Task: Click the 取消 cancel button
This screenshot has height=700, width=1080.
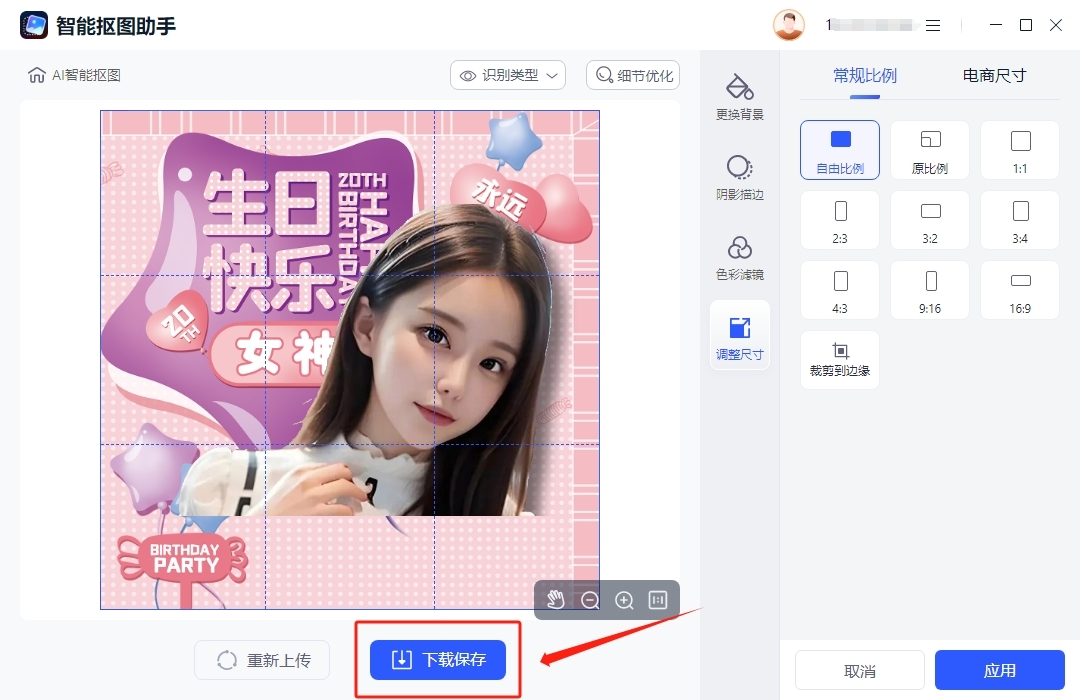Action: pyautogui.click(x=860, y=670)
